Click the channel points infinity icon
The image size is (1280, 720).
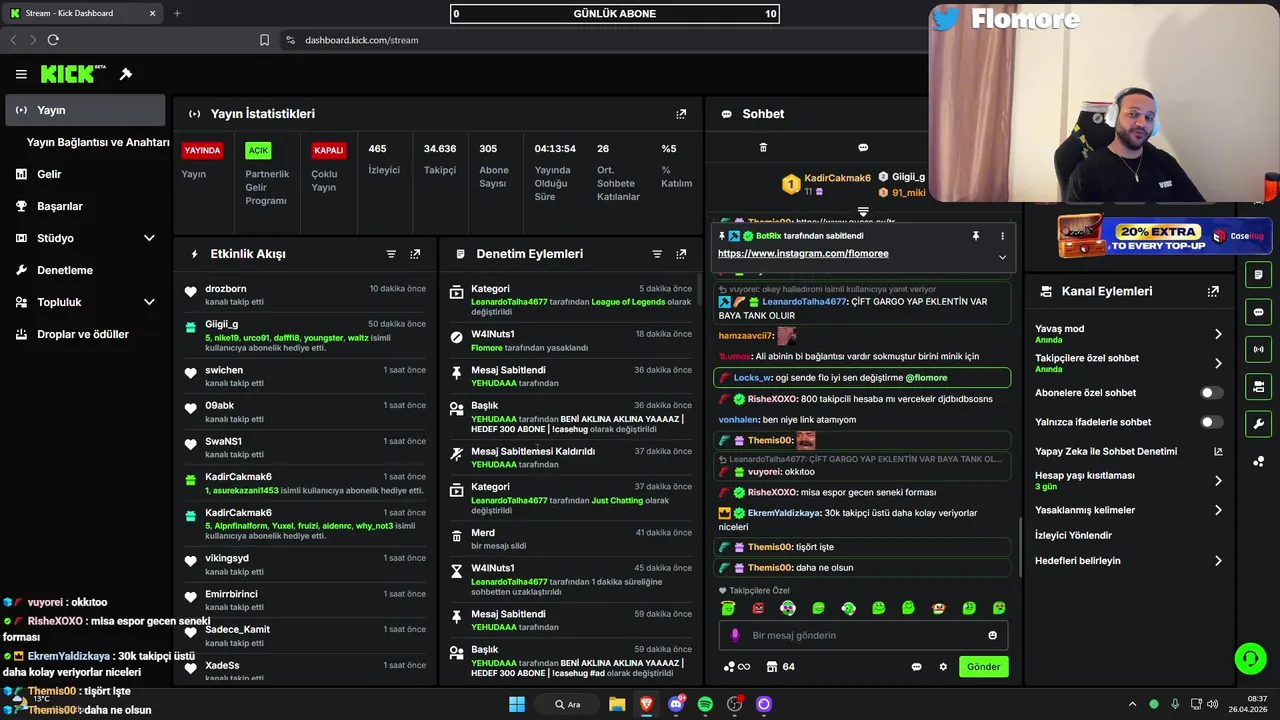click(x=736, y=667)
